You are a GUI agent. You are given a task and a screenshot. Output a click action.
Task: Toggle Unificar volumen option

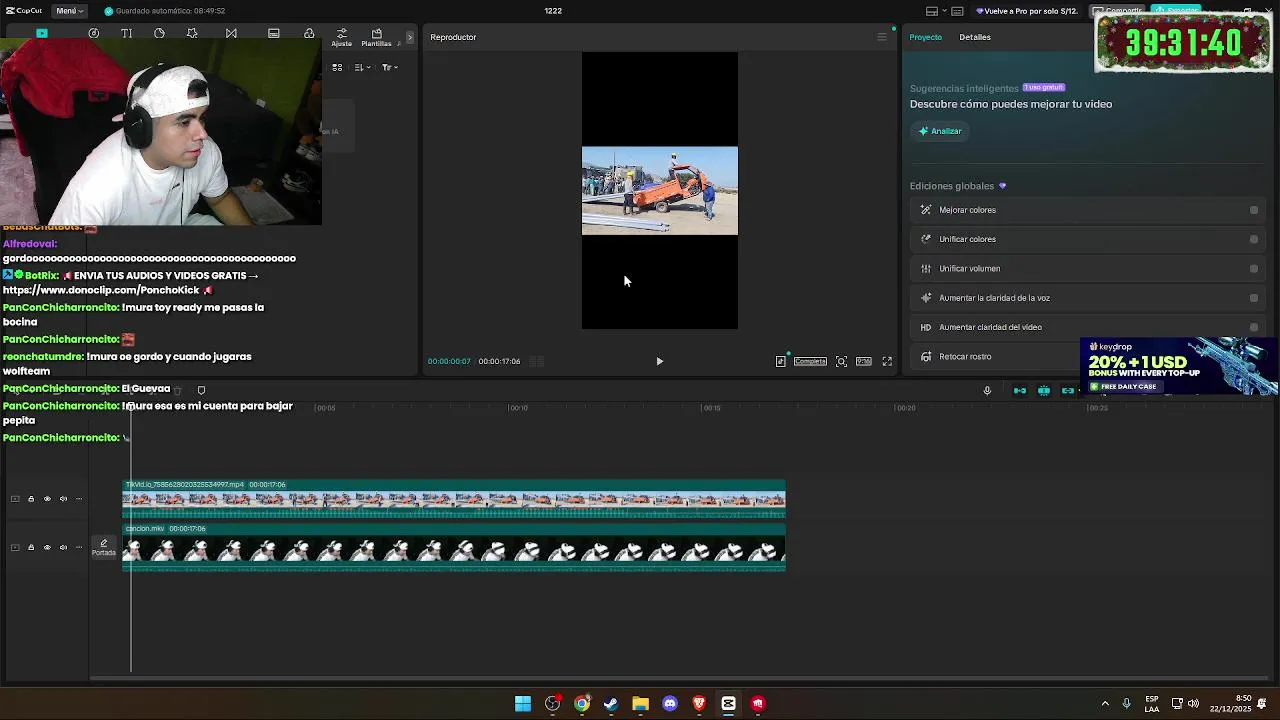click(x=1254, y=268)
